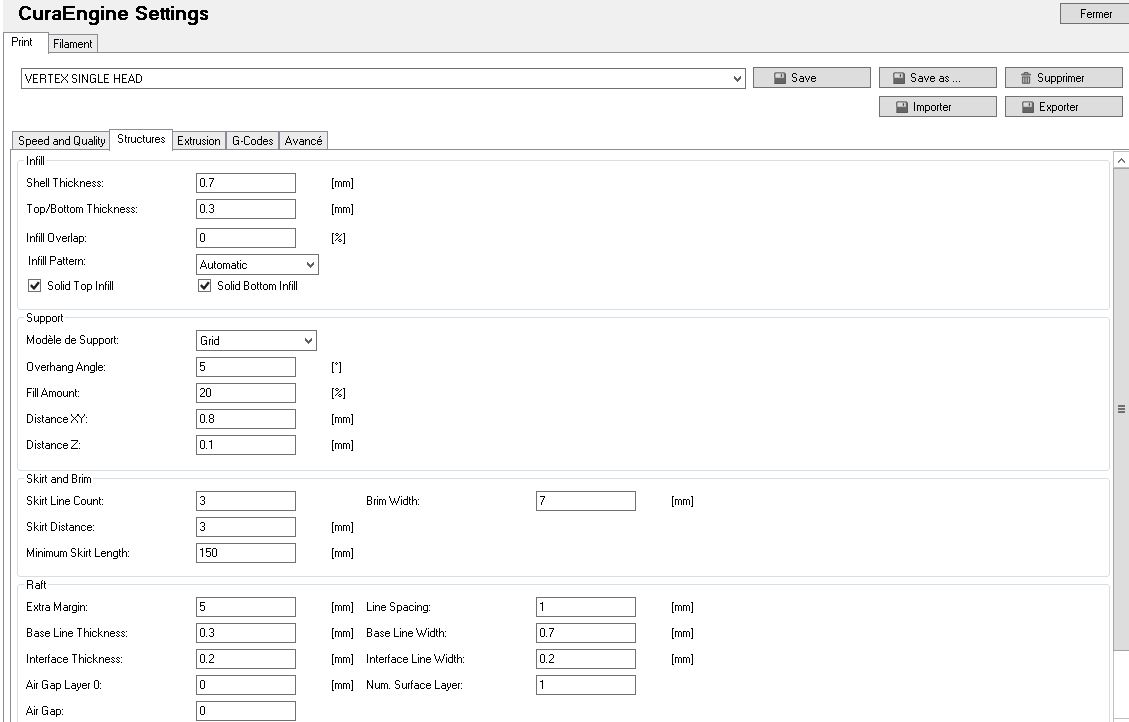The image size is (1129, 722).
Task: Select the Extrusion tab
Action: [198, 141]
